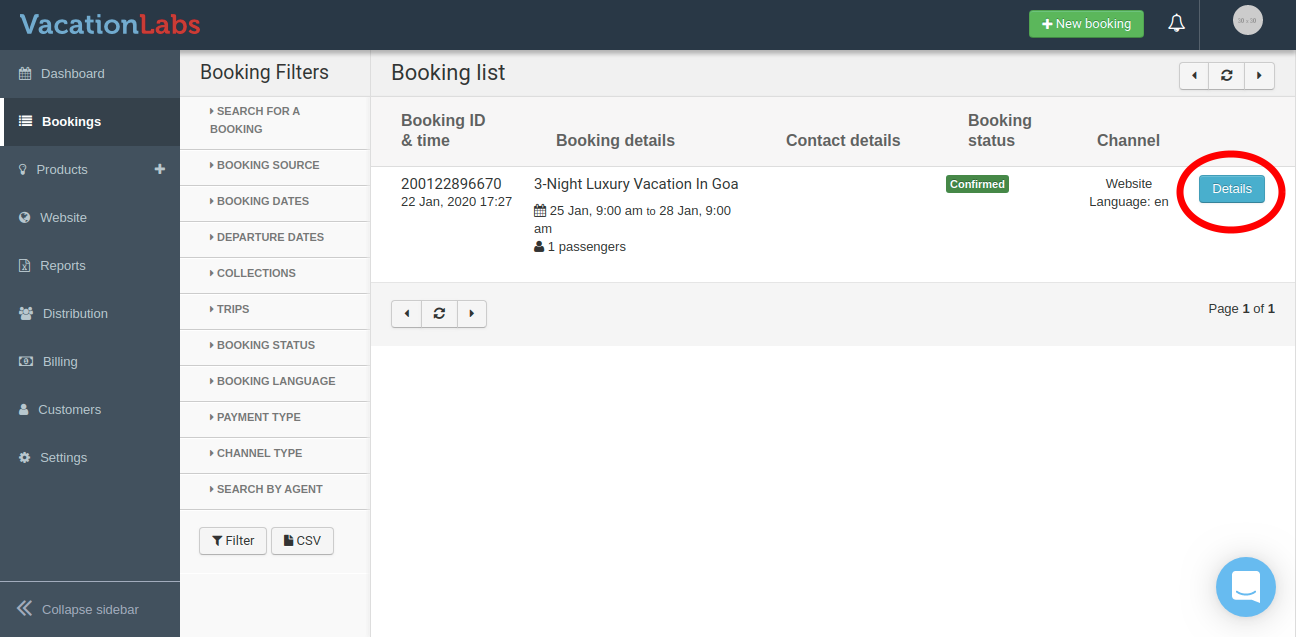Open Details for the Goa booking
Image resolution: width=1296 pixels, height=637 pixels.
pyautogui.click(x=1231, y=189)
